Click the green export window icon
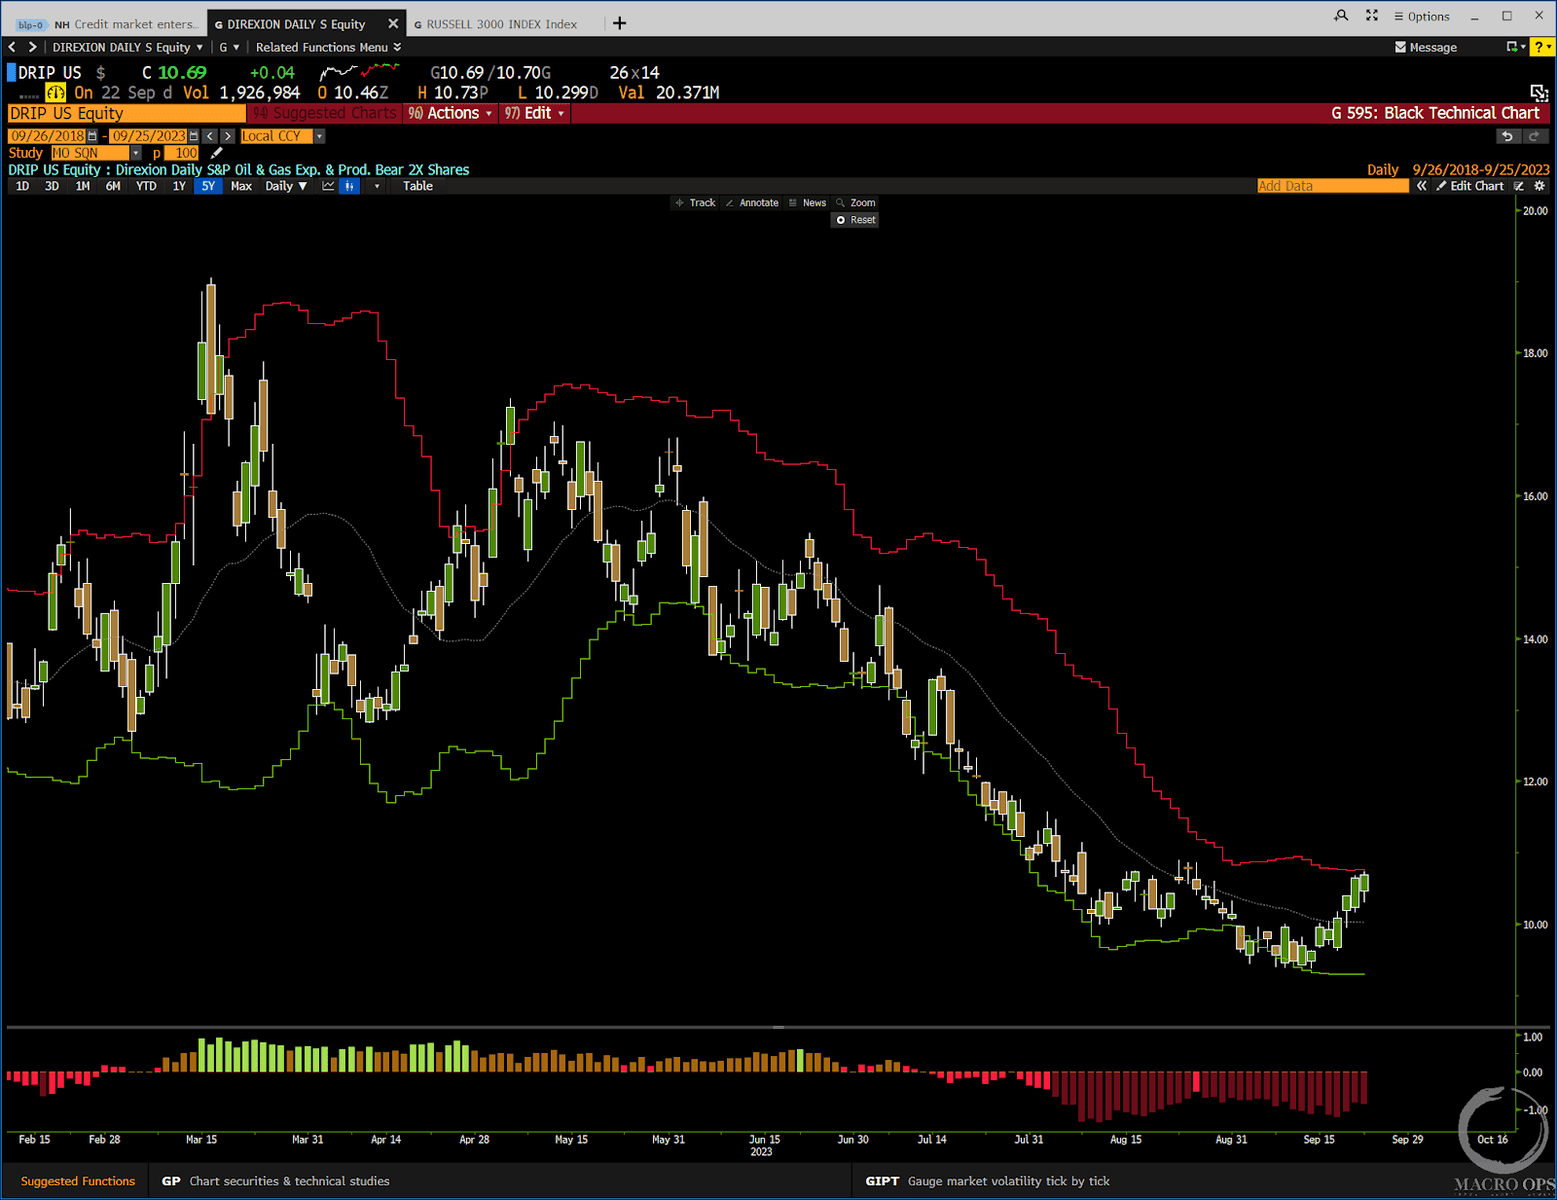The height and width of the screenshot is (1200, 1557). coord(1515,47)
